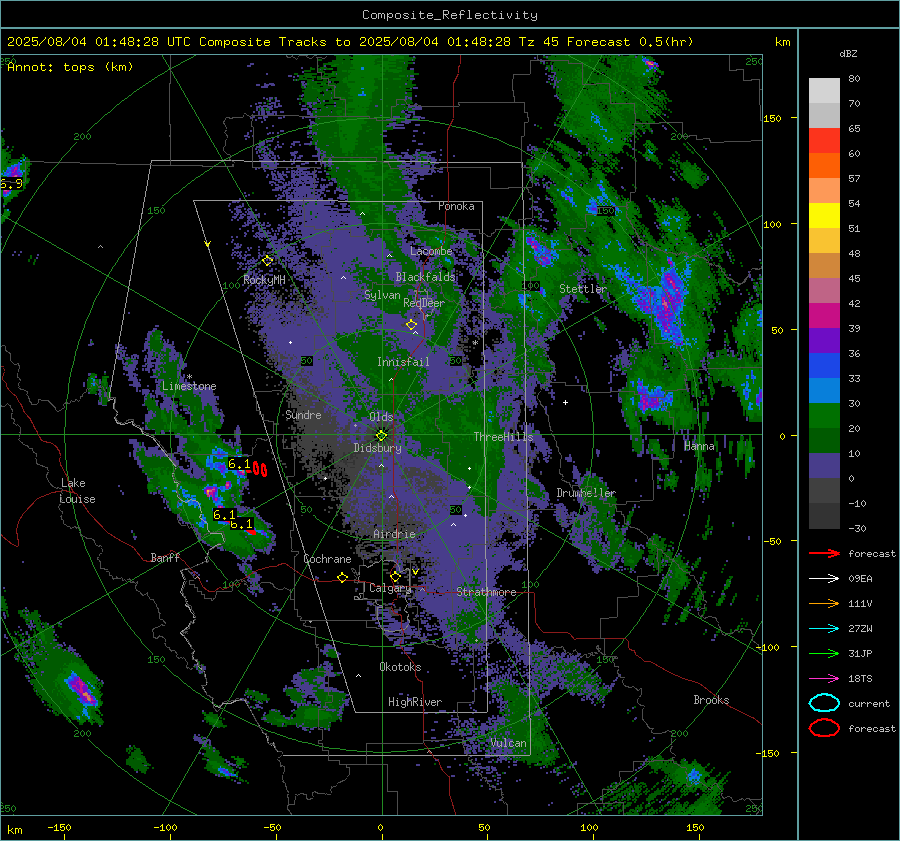The image size is (900, 841).
Task: Click the Brooks city label
Action: pyautogui.click(x=711, y=700)
